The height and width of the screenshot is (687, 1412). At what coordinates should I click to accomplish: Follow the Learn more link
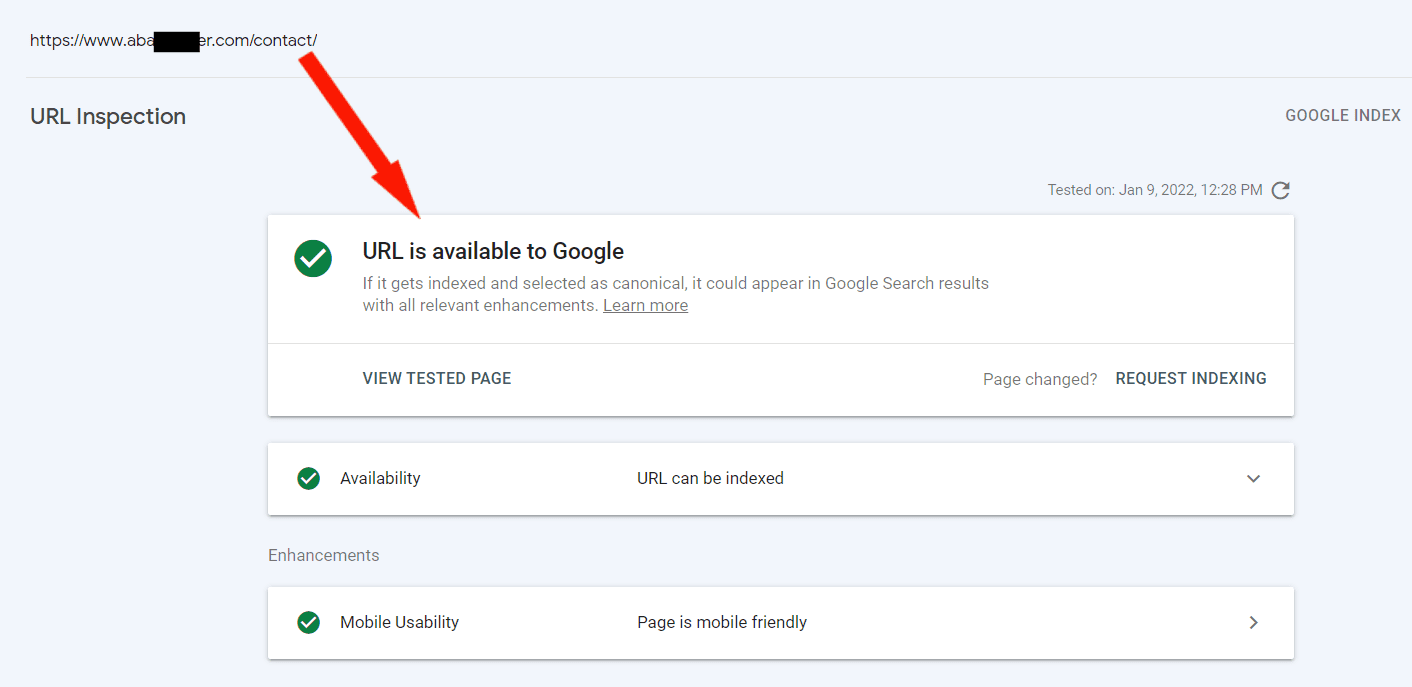click(645, 305)
